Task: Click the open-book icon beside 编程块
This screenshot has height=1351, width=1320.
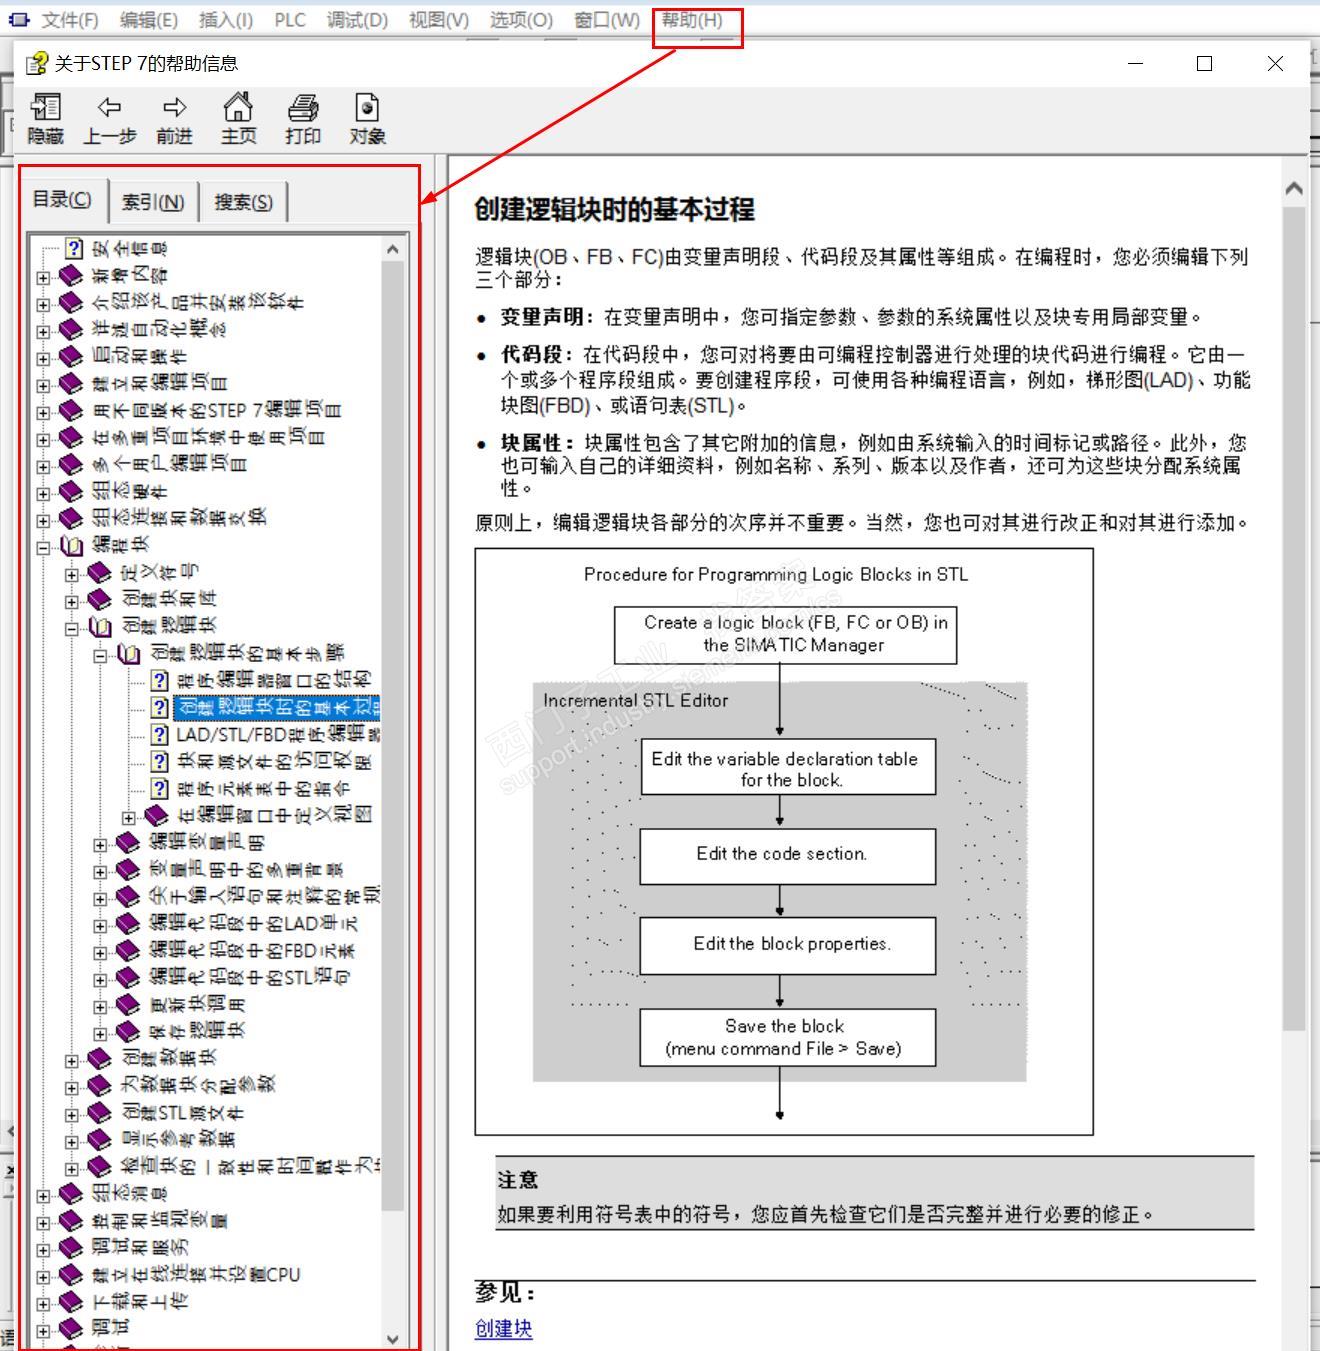Action: point(72,545)
